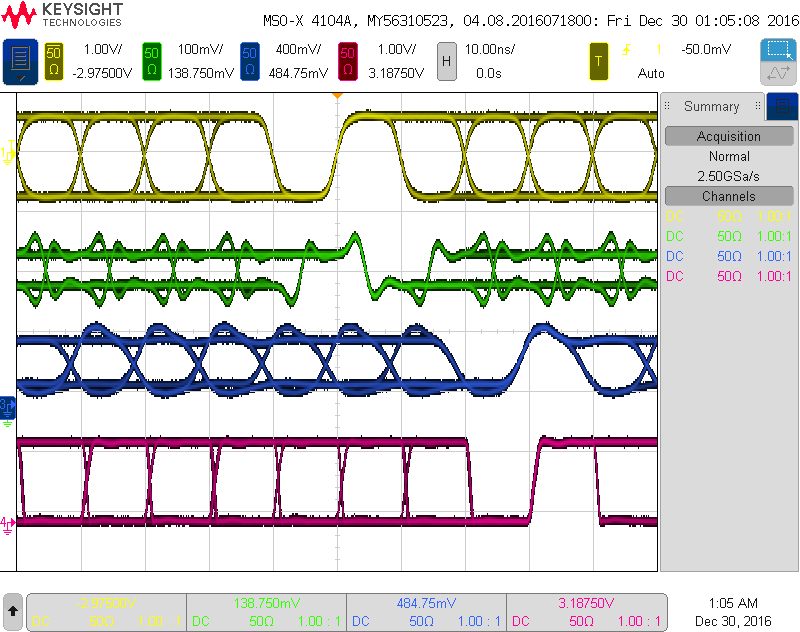
Task: Select the blue channel 3 50Ω badge
Action: (x=249, y=61)
